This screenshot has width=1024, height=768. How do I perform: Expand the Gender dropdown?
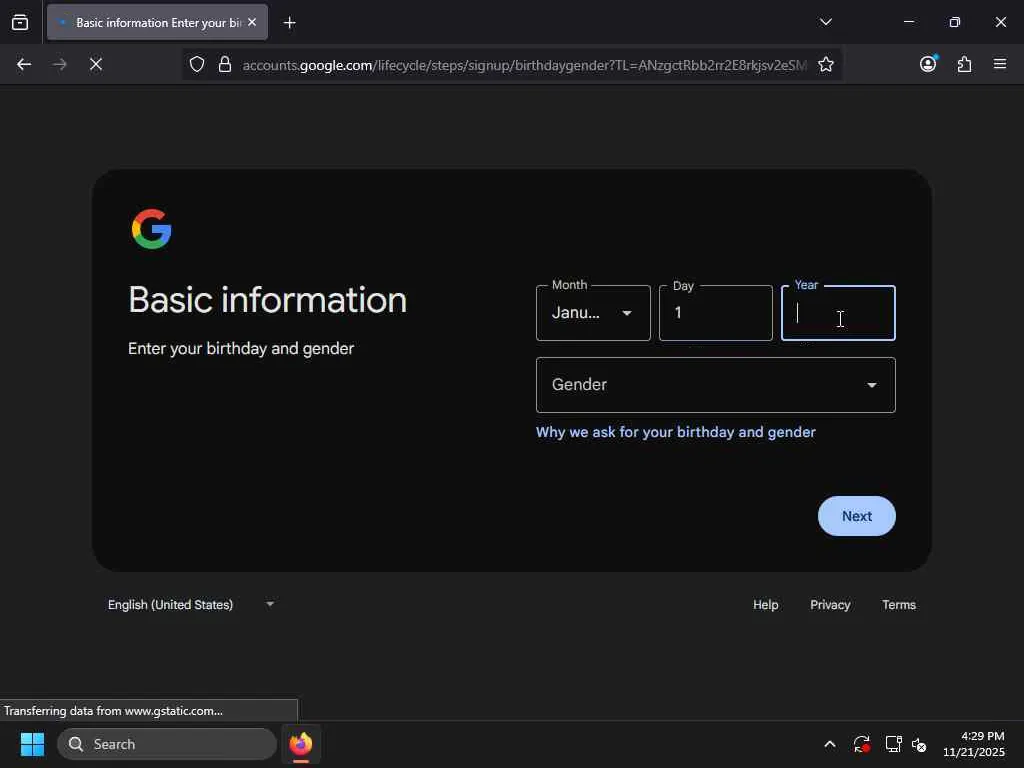coord(716,385)
